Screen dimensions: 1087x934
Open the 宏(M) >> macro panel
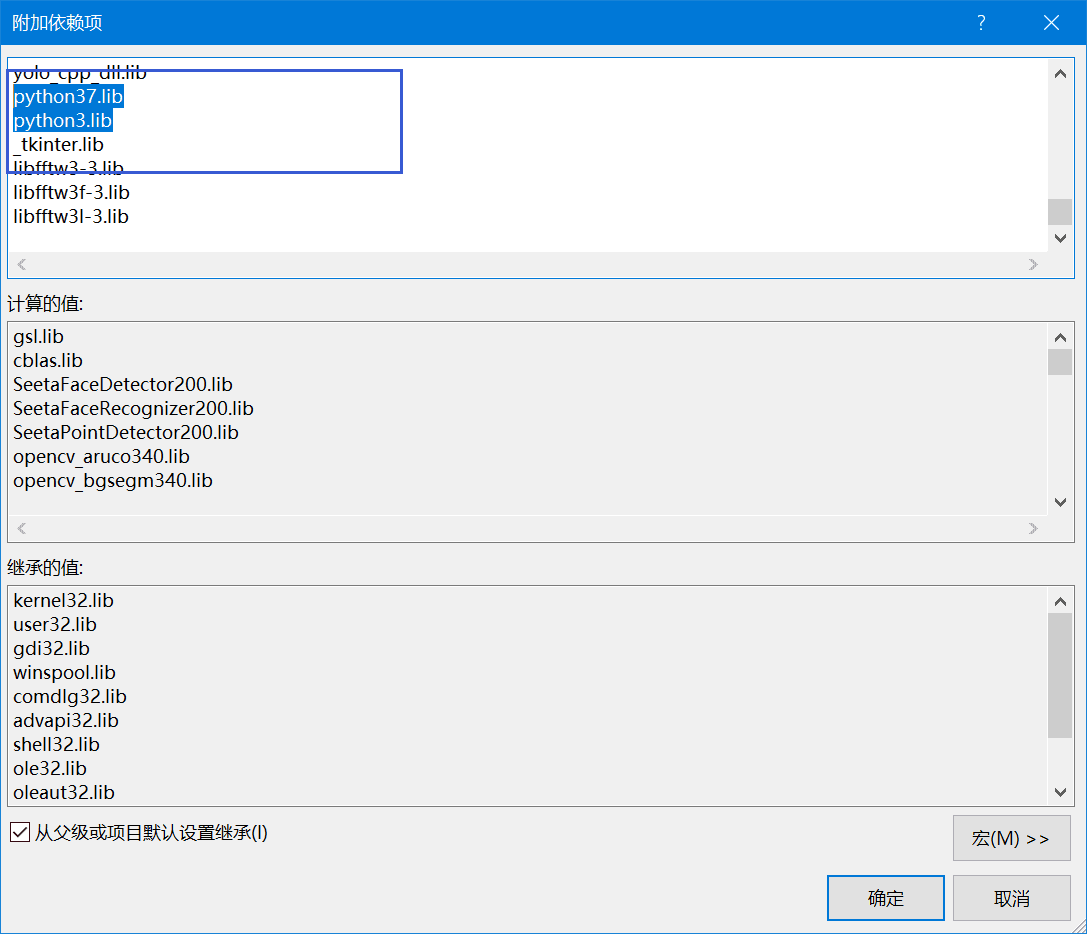1011,838
